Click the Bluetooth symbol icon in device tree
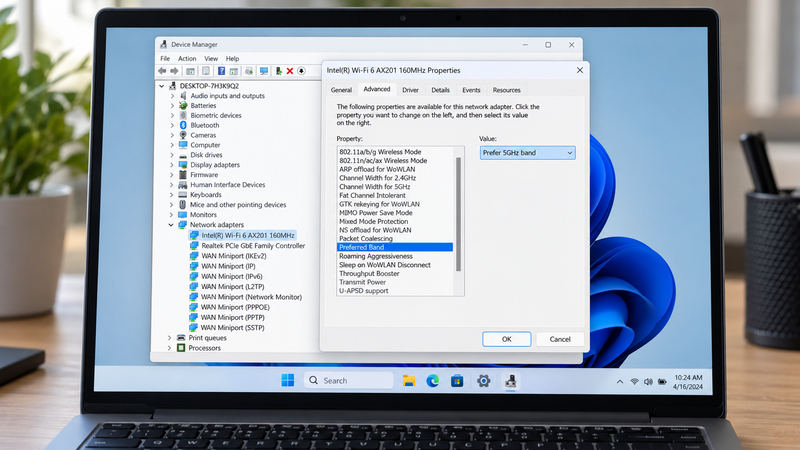The width and height of the screenshot is (800, 450). [183, 125]
